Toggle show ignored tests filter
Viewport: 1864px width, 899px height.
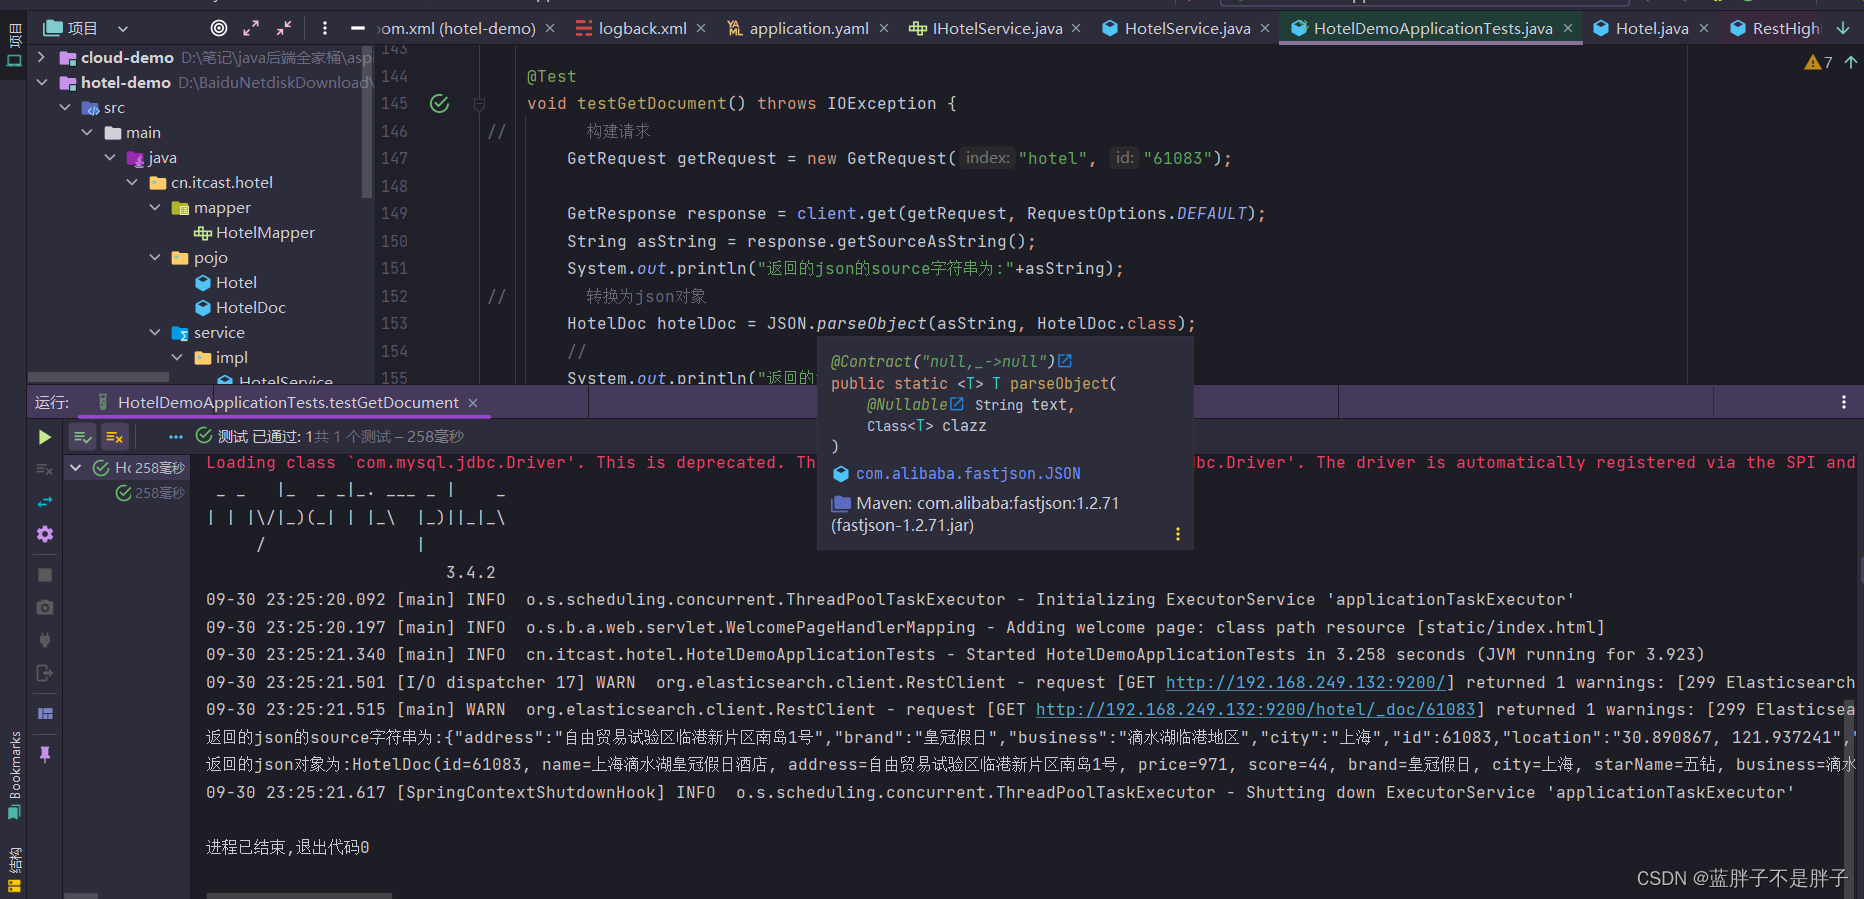click(115, 437)
